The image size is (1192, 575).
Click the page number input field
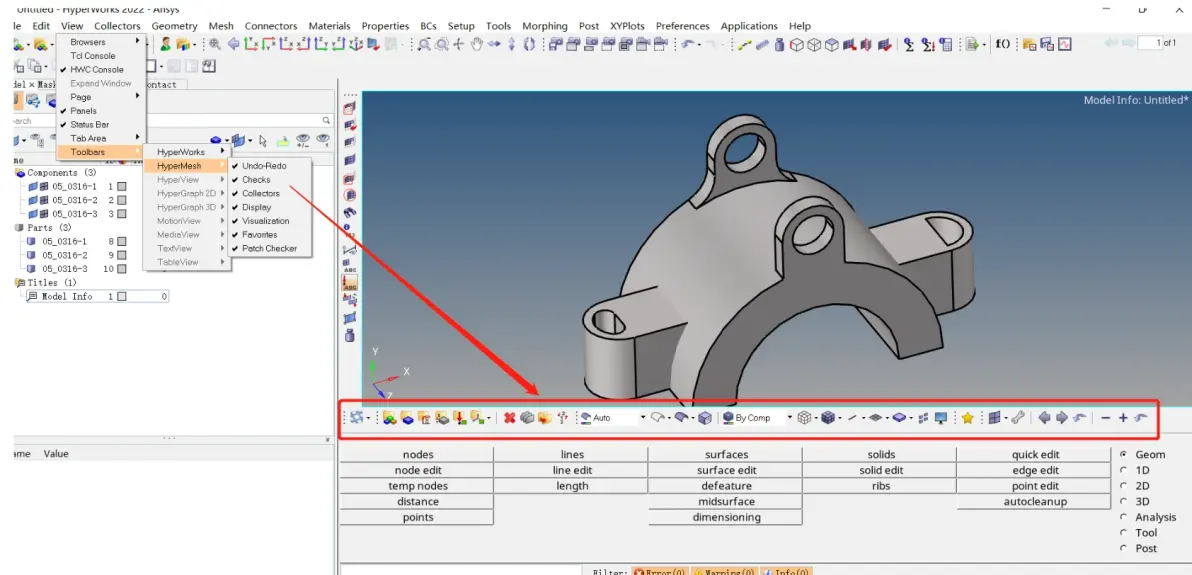click(x=1149, y=43)
